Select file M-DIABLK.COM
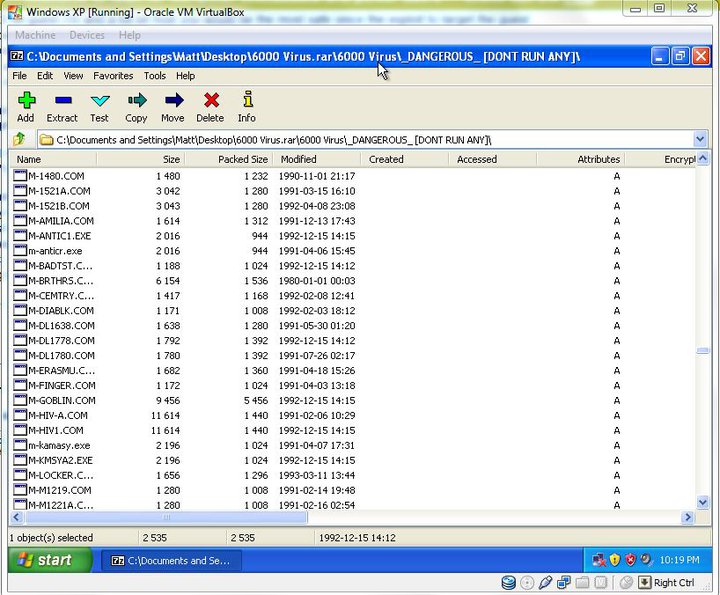The height and width of the screenshot is (595, 720). (61, 311)
